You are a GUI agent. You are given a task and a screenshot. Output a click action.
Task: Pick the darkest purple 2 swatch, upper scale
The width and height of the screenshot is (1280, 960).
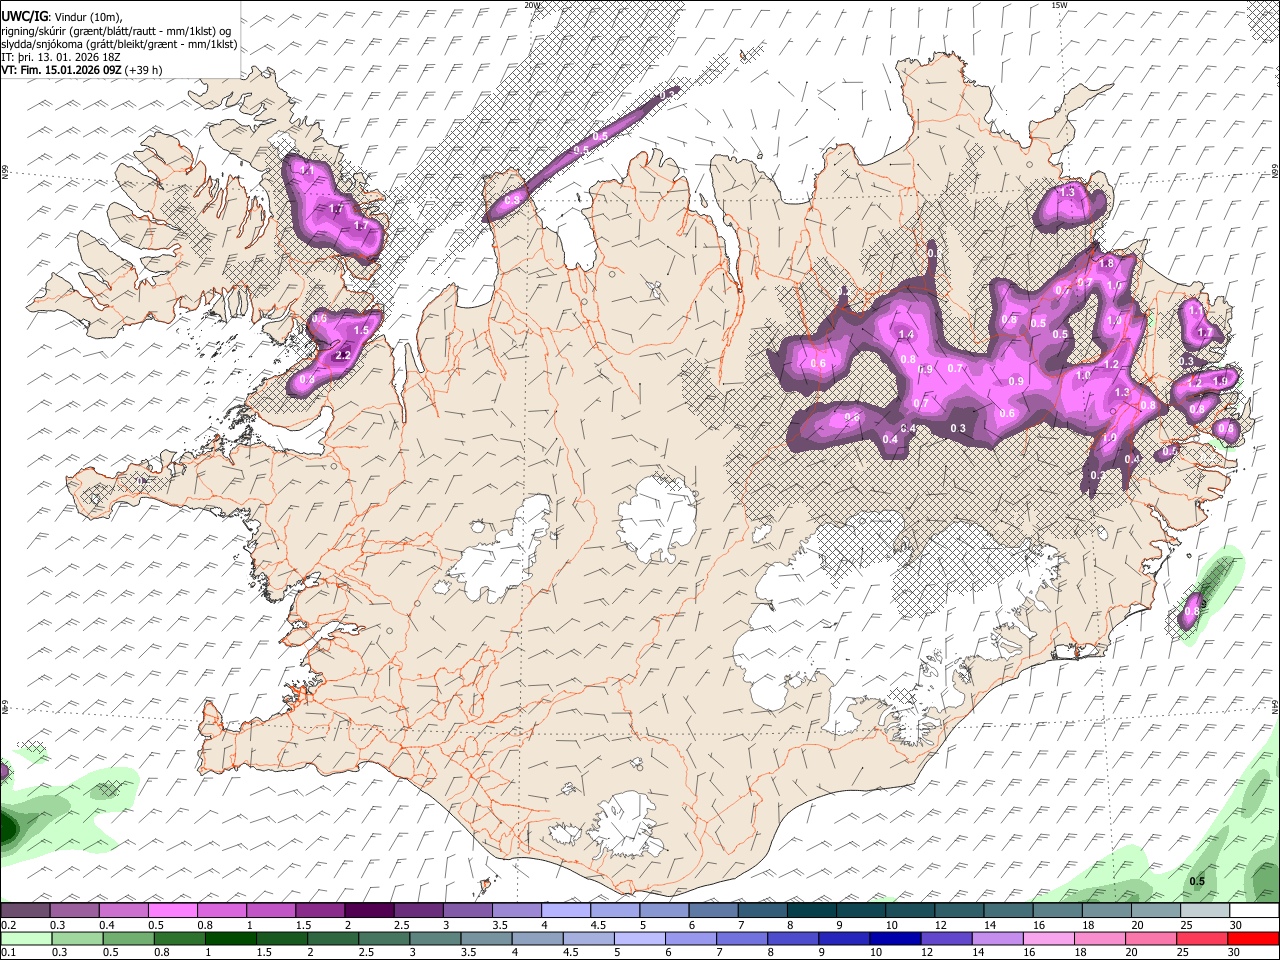(x=369, y=910)
